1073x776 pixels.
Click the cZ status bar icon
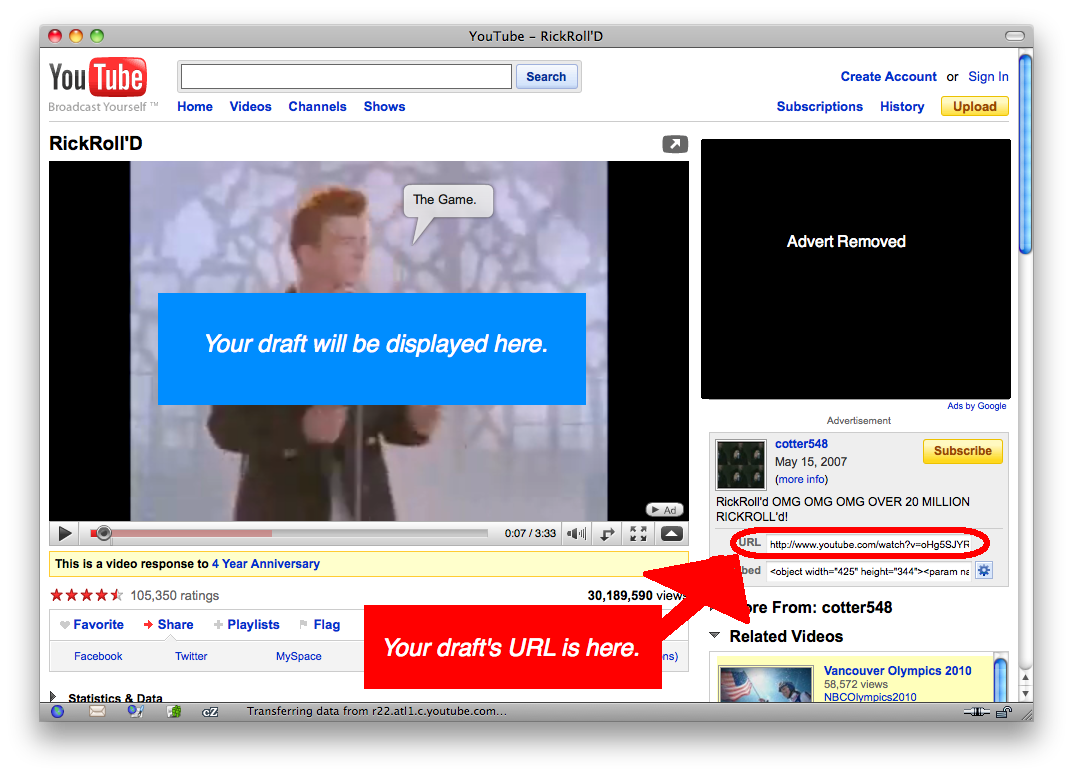[x=210, y=712]
